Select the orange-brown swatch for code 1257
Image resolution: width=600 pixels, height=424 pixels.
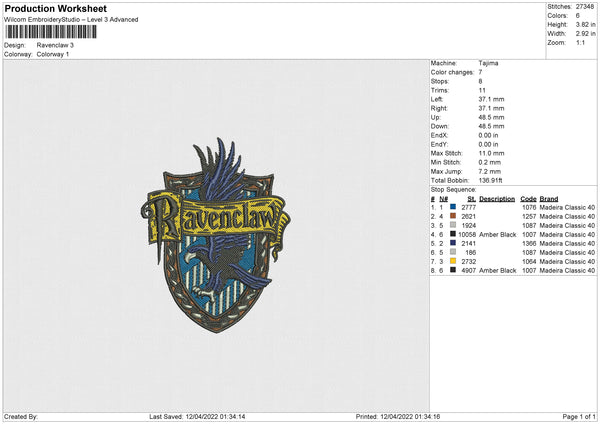tap(453, 216)
